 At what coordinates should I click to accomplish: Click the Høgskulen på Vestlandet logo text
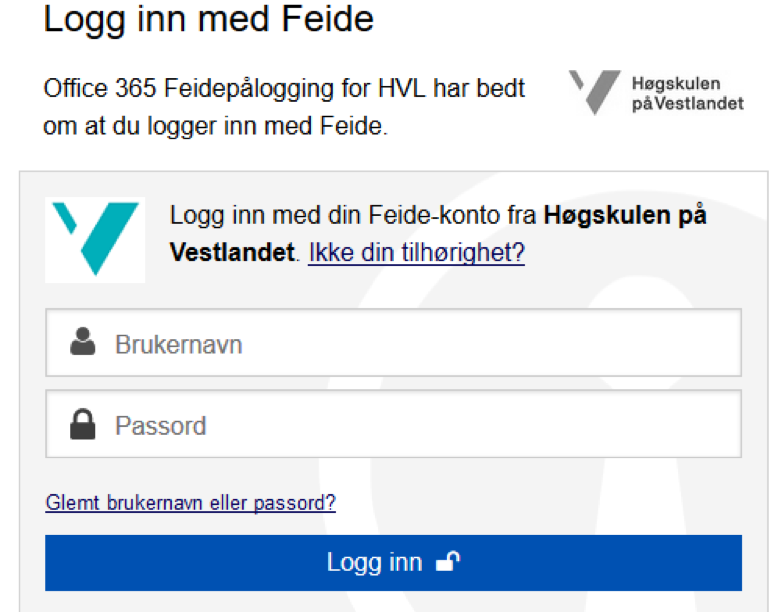click(687, 93)
